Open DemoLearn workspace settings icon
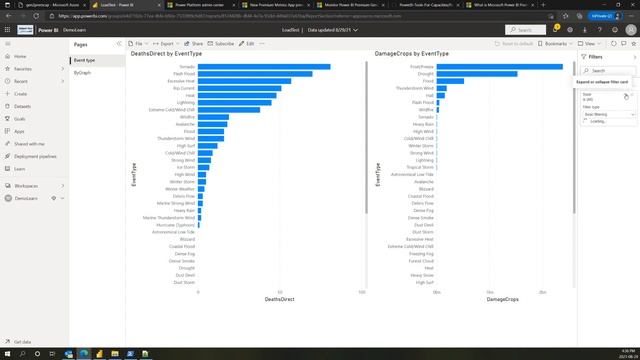640x360 pixels. point(53,198)
